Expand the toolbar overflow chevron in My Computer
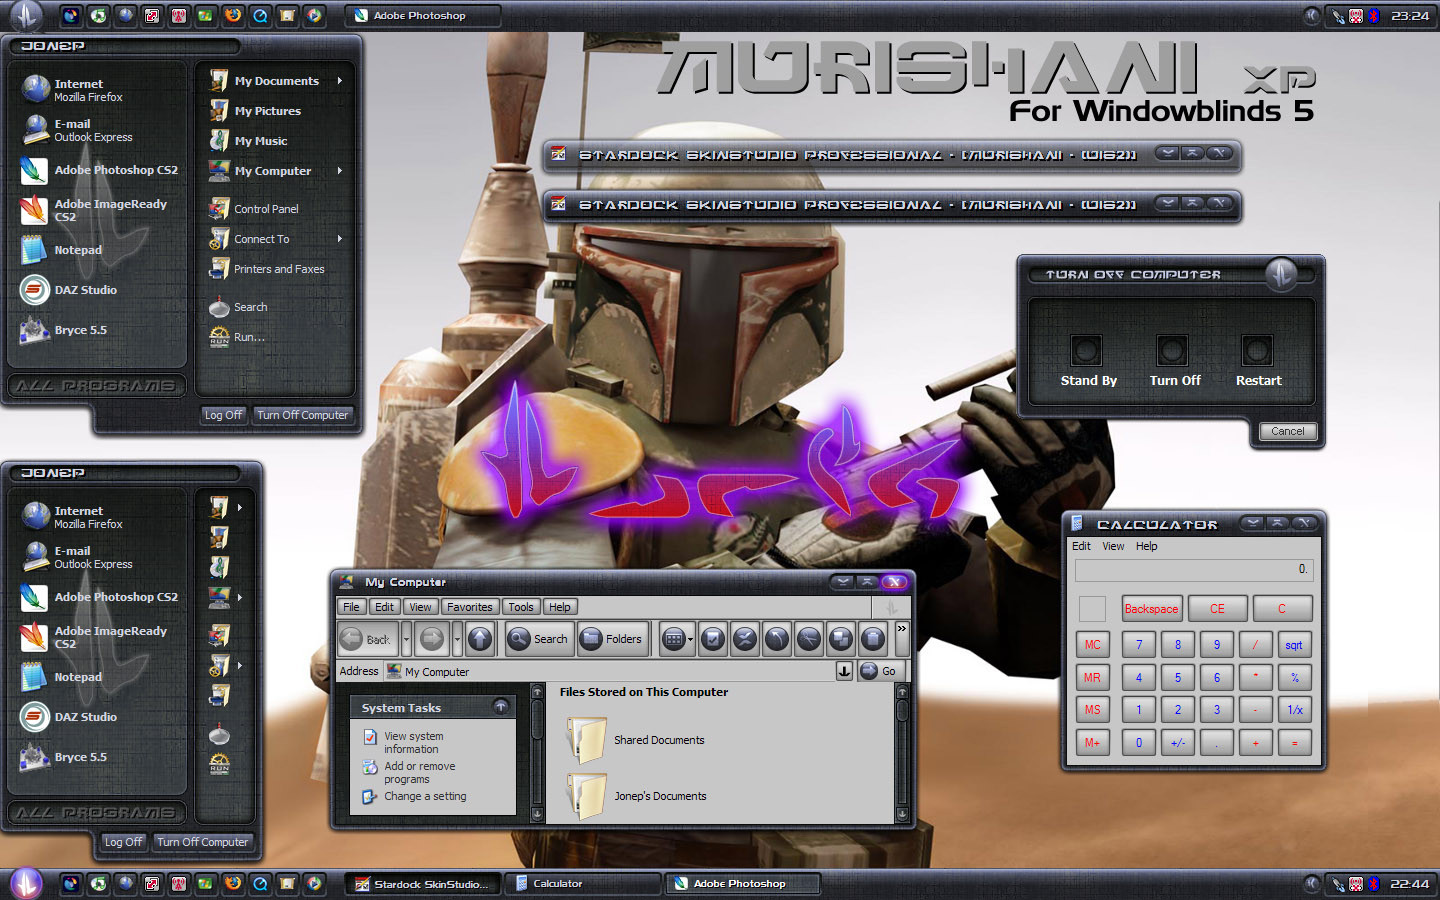 901,629
